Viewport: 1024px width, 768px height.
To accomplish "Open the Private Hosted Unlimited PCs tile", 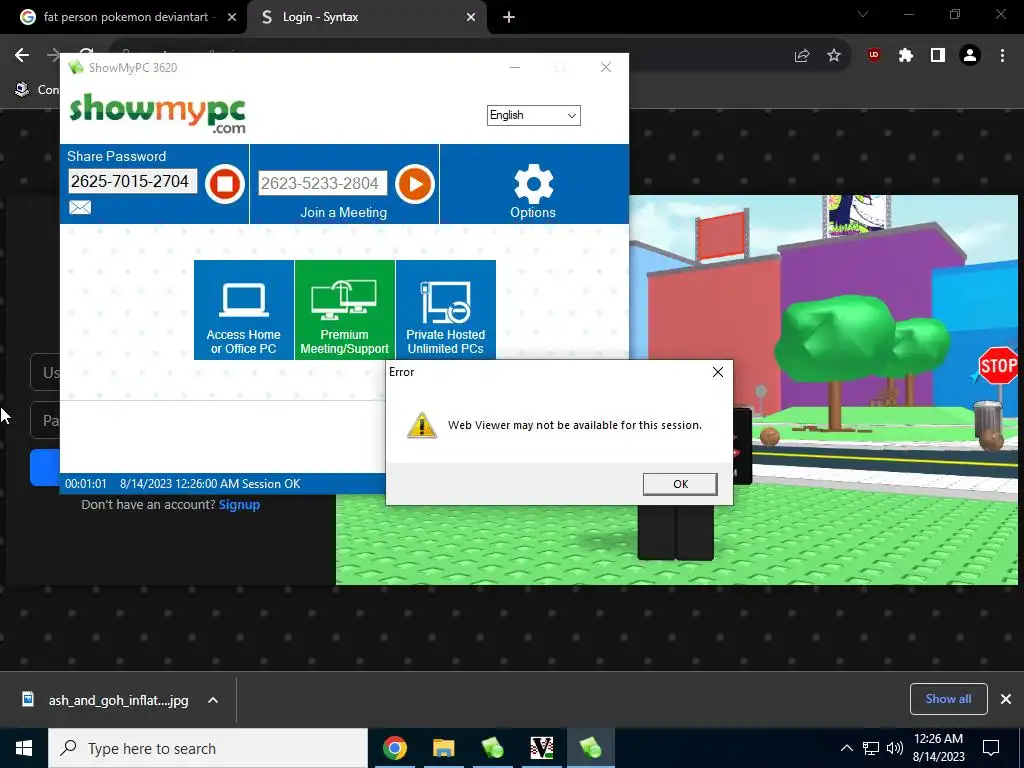I will point(445,310).
